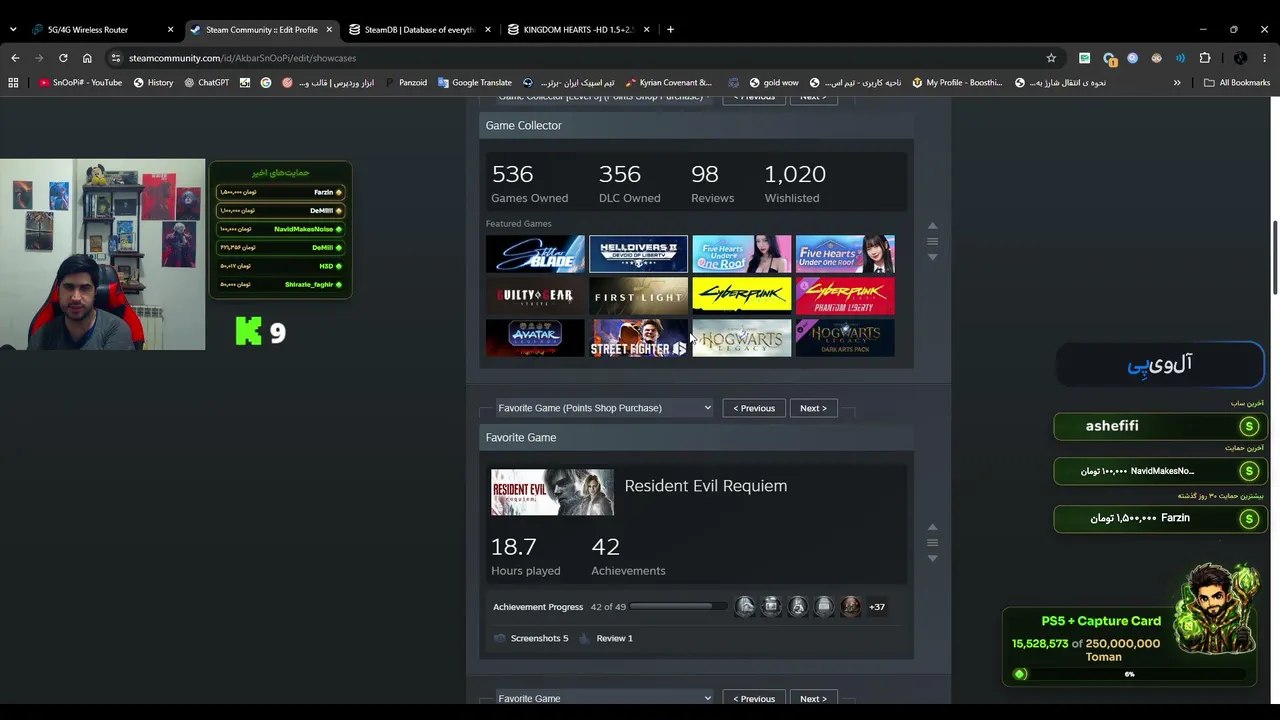Open the My Profile - Boosthi bookmark

point(957,83)
